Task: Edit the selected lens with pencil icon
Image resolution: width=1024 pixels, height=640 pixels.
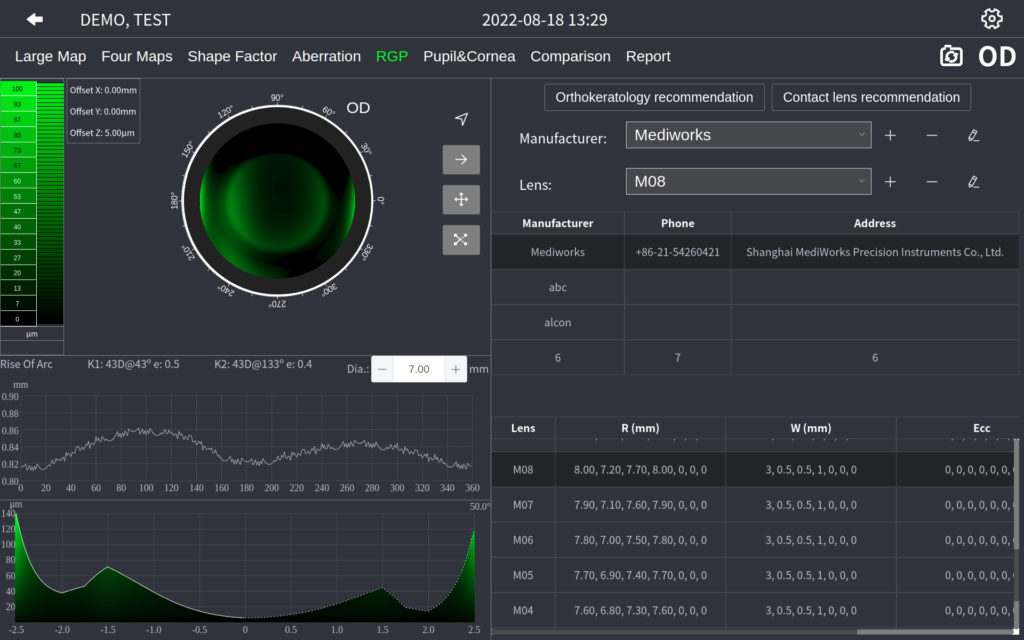Action: coord(973,182)
